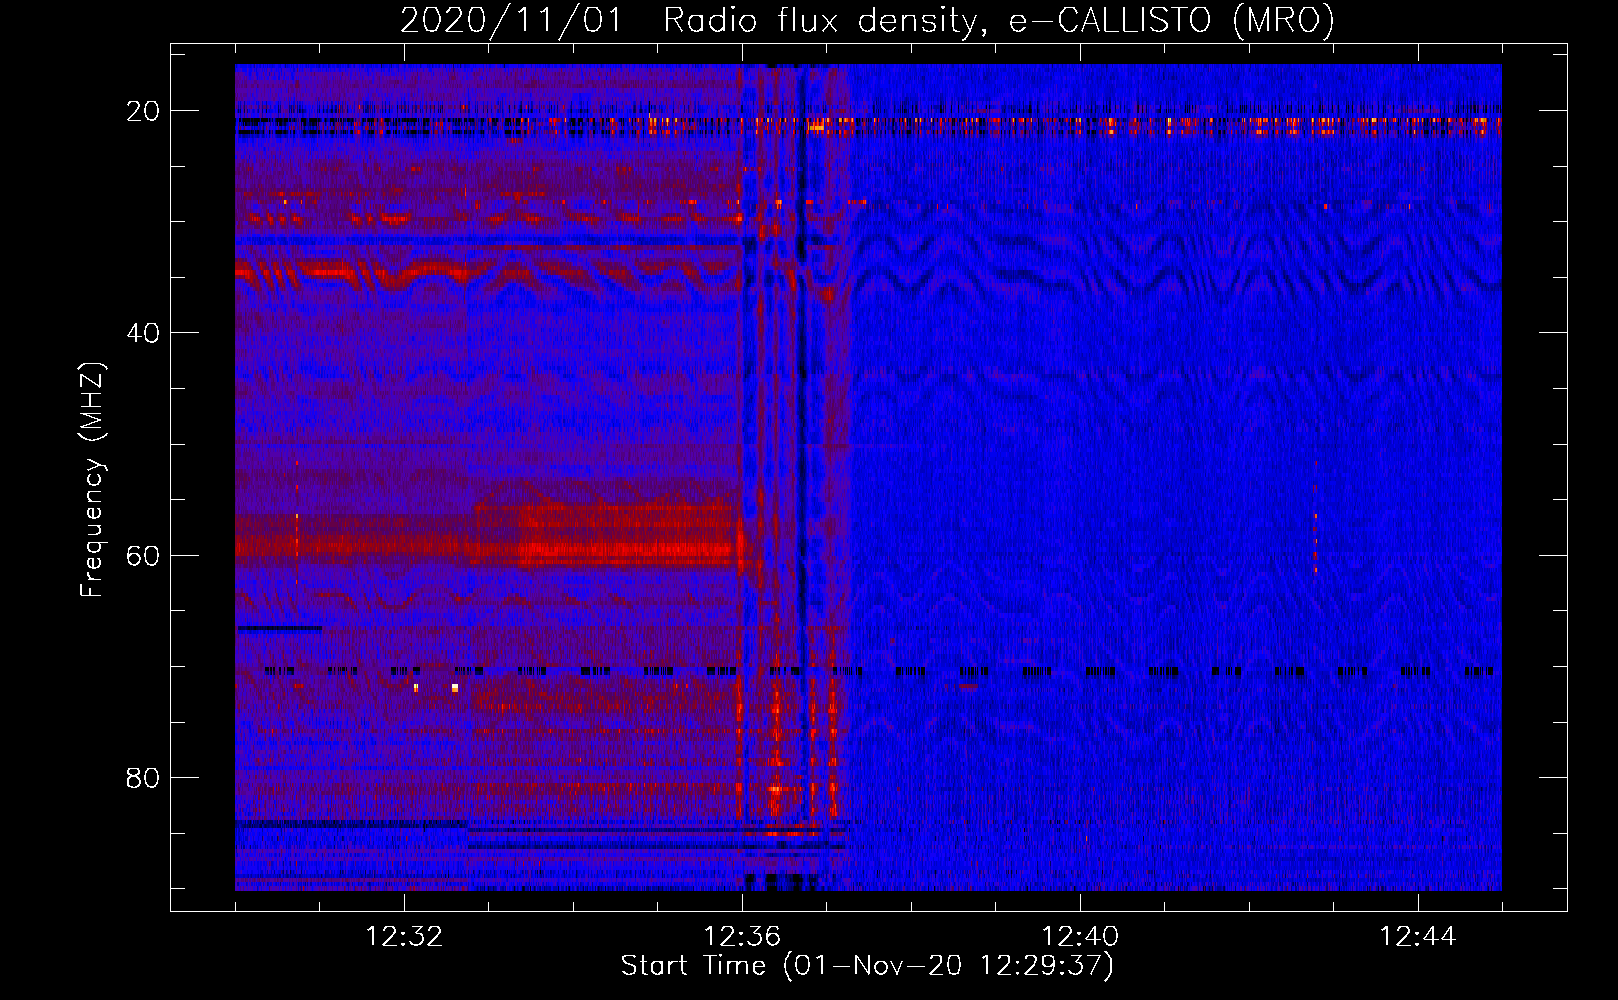The image size is (1618, 1000).
Task: Click the '60' frequency tick label
Action: click(143, 555)
